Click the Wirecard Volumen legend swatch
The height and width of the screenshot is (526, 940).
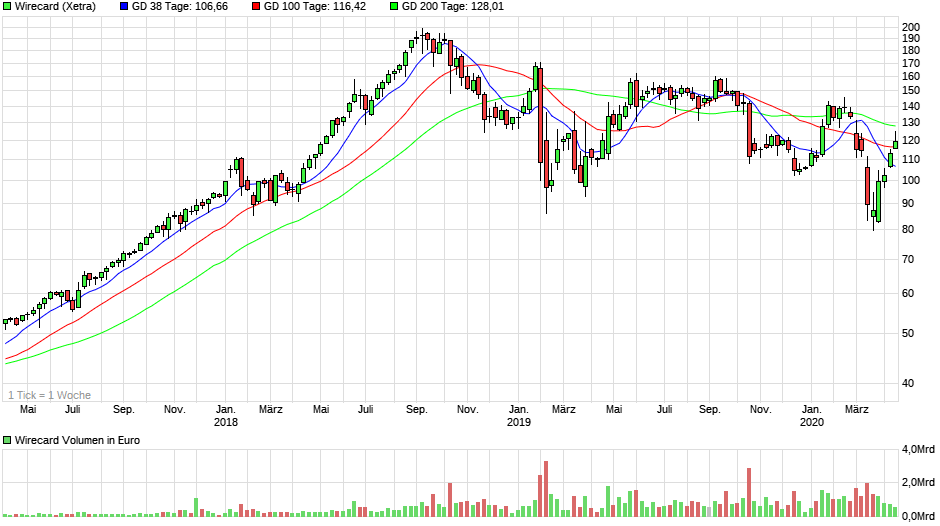[7, 440]
